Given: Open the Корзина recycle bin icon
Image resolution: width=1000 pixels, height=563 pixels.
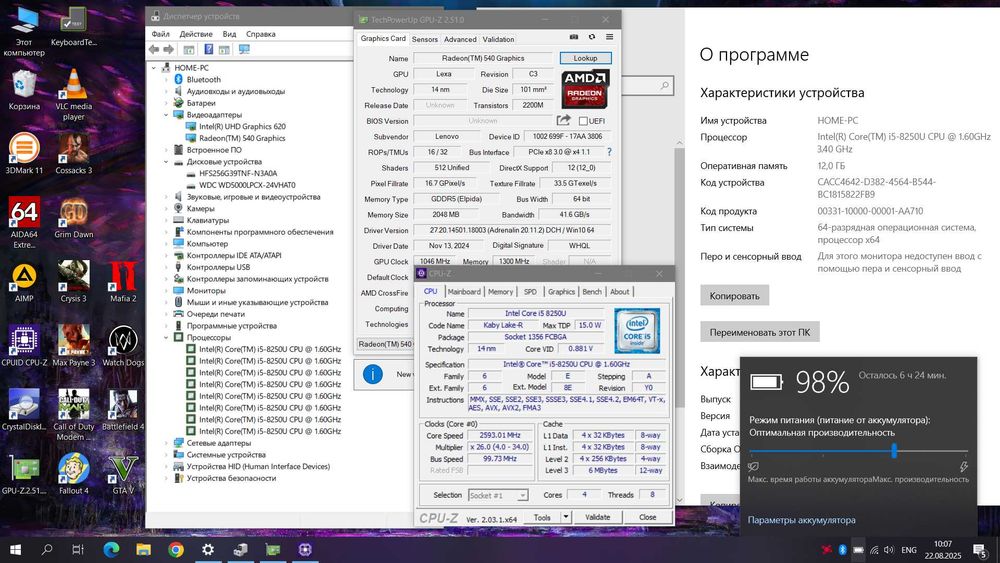Looking at the screenshot, I should [24, 90].
